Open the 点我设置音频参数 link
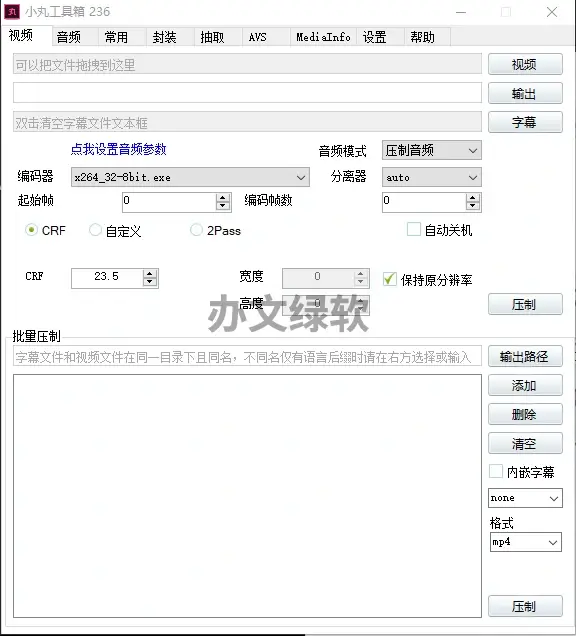Viewport: 576px width, 636px height. point(118,149)
